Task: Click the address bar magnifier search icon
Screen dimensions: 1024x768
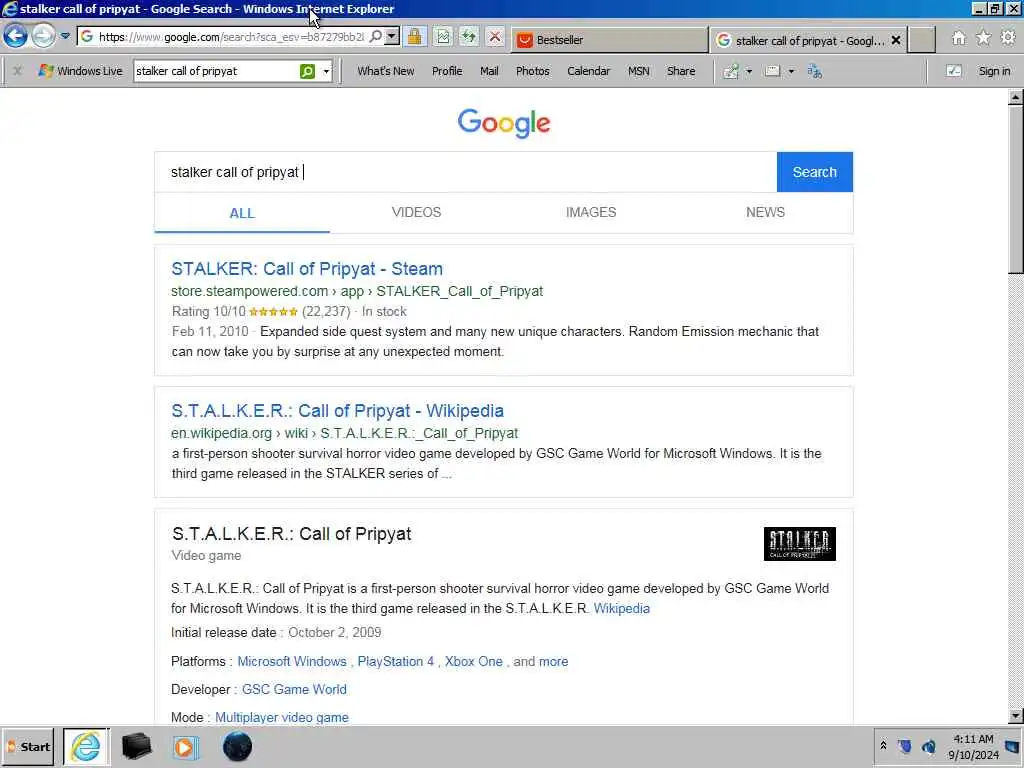Action: [x=376, y=37]
